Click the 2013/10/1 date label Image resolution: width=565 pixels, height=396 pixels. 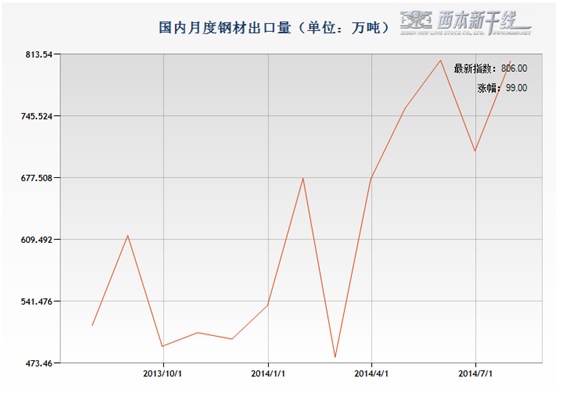pyautogui.click(x=163, y=374)
